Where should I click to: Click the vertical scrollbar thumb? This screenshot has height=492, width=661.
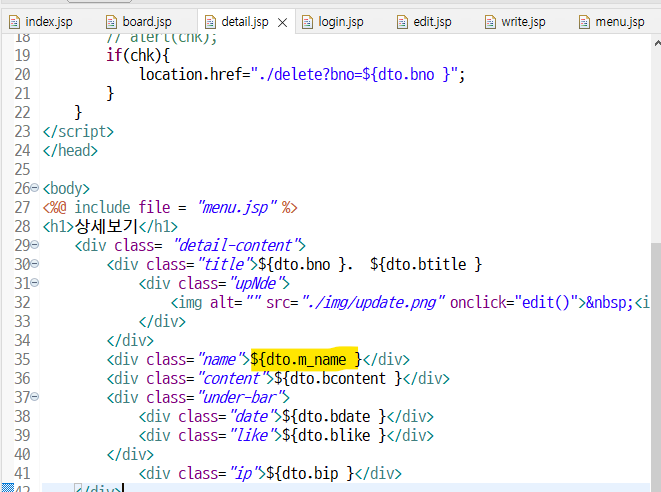tap(656, 367)
